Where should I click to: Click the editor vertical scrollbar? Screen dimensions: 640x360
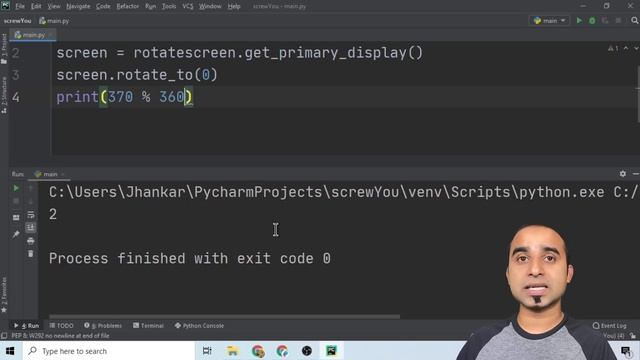[638, 94]
